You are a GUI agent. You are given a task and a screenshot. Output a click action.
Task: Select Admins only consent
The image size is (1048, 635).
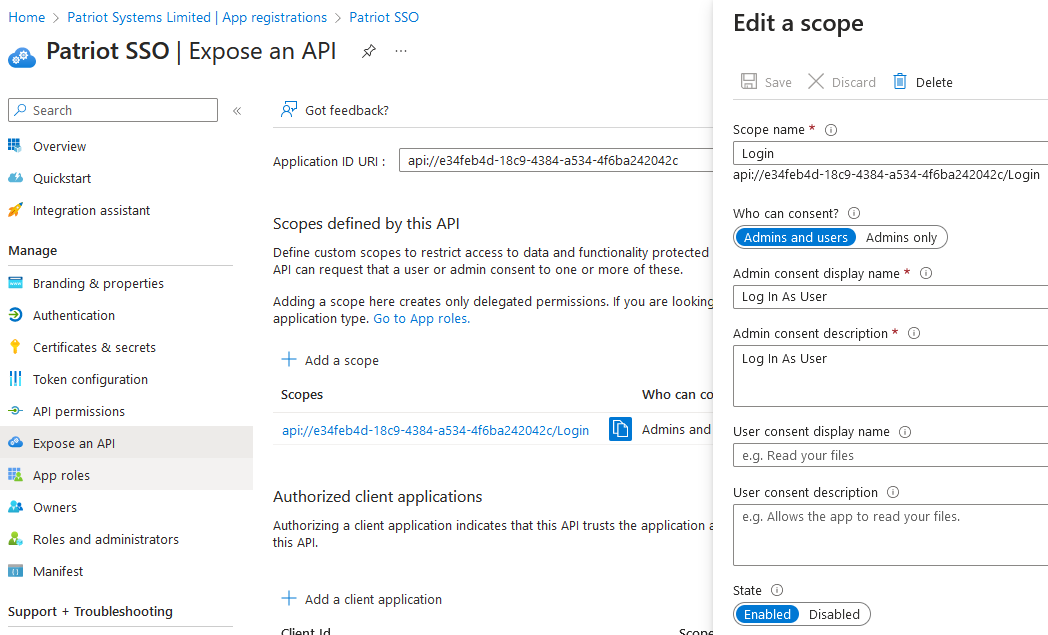tap(901, 237)
